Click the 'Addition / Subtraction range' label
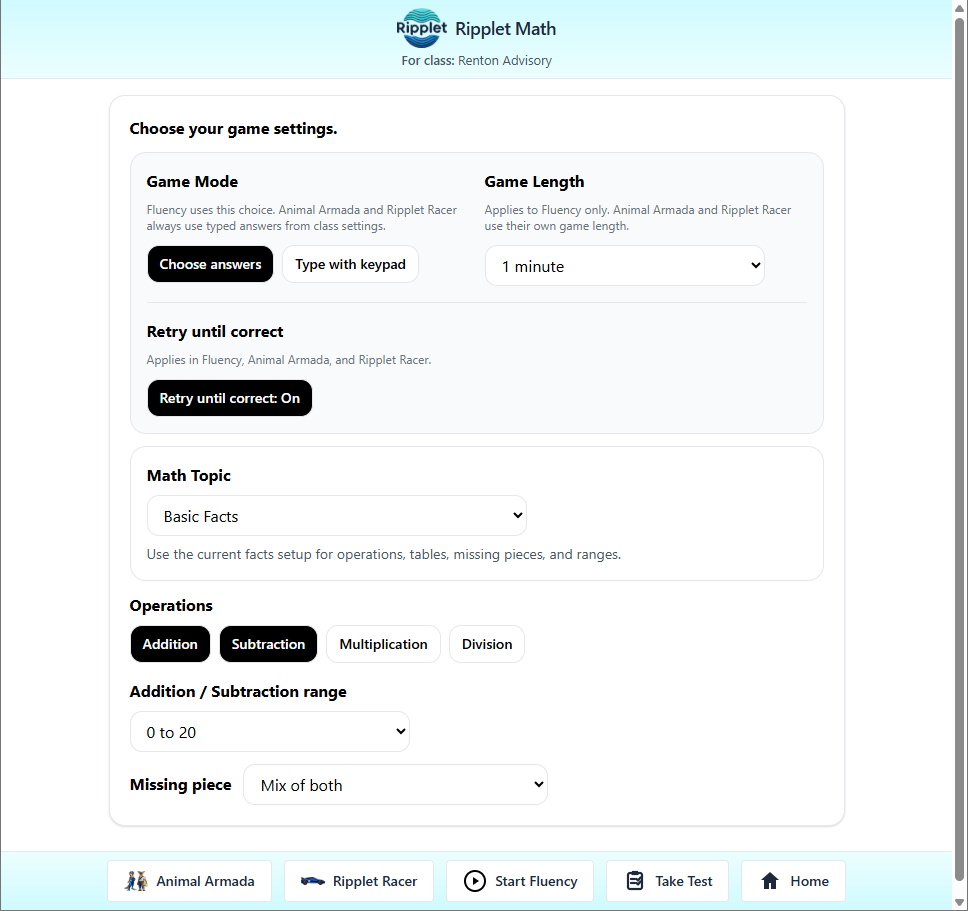The image size is (968, 911). tap(238, 692)
